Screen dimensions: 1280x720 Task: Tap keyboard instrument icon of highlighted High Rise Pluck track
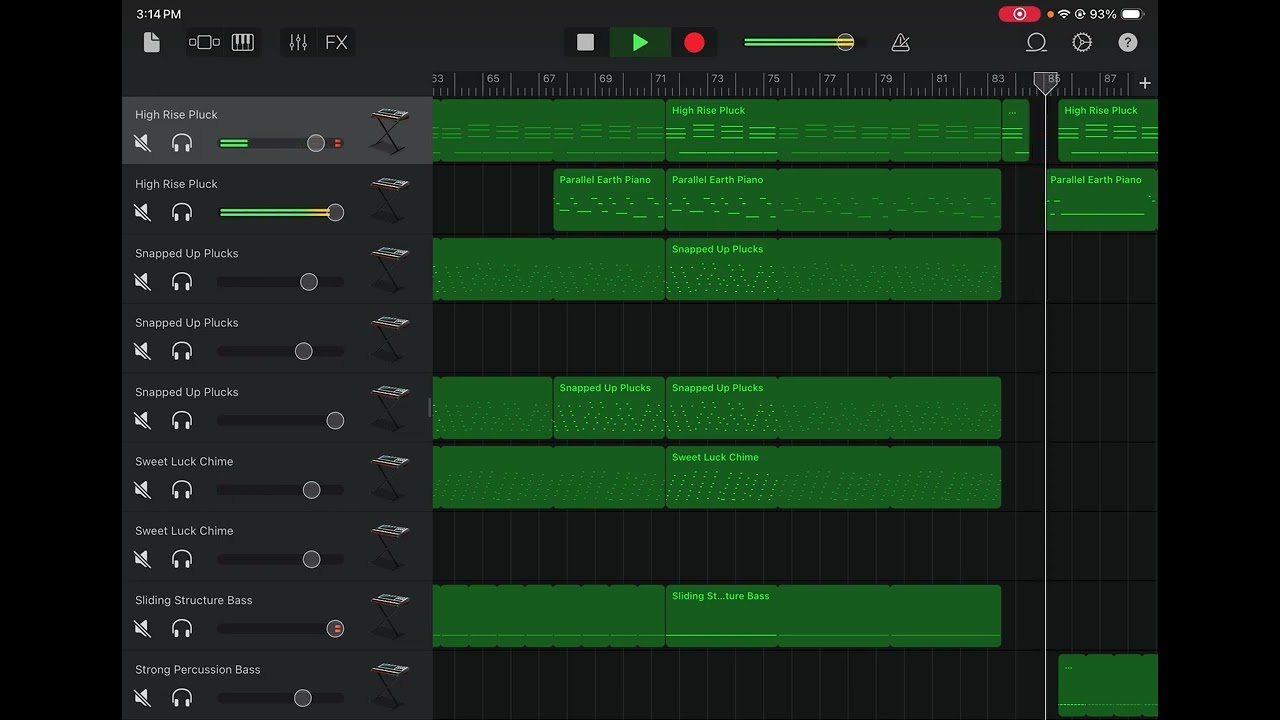(x=389, y=131)
